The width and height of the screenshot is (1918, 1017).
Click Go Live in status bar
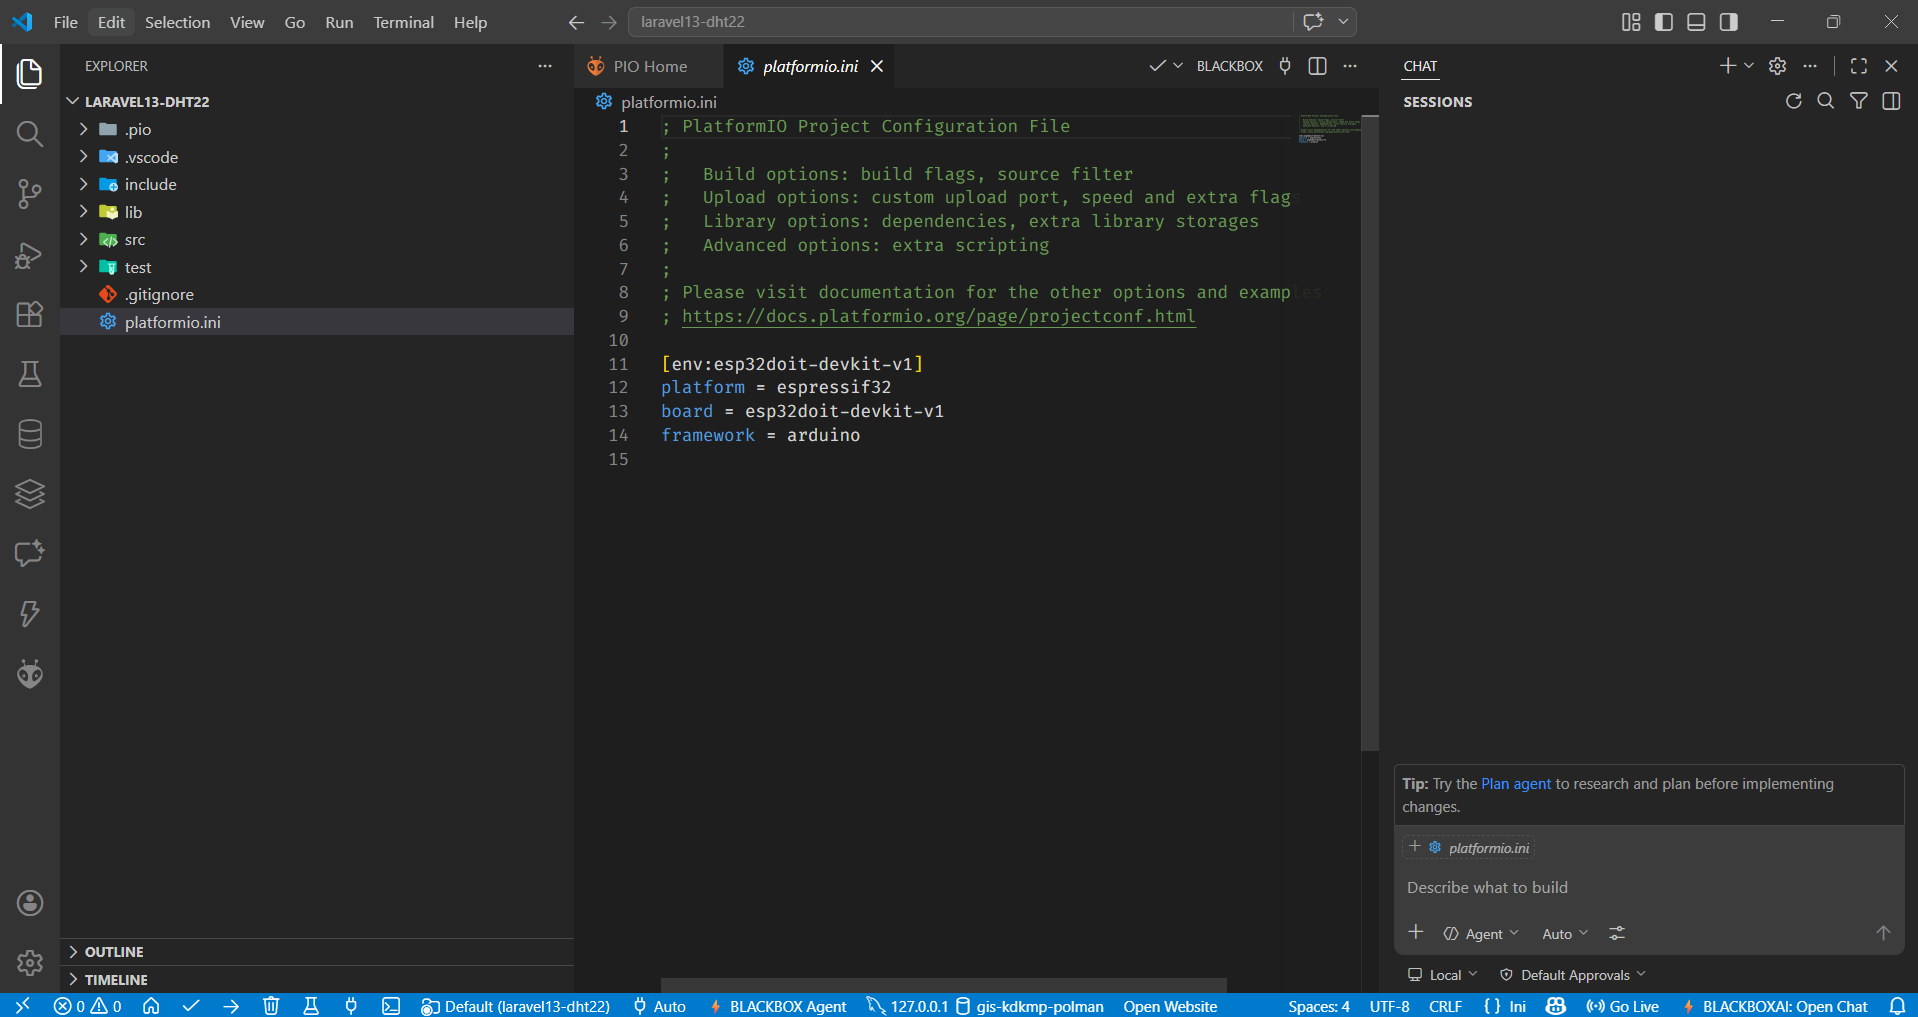1623,1006
